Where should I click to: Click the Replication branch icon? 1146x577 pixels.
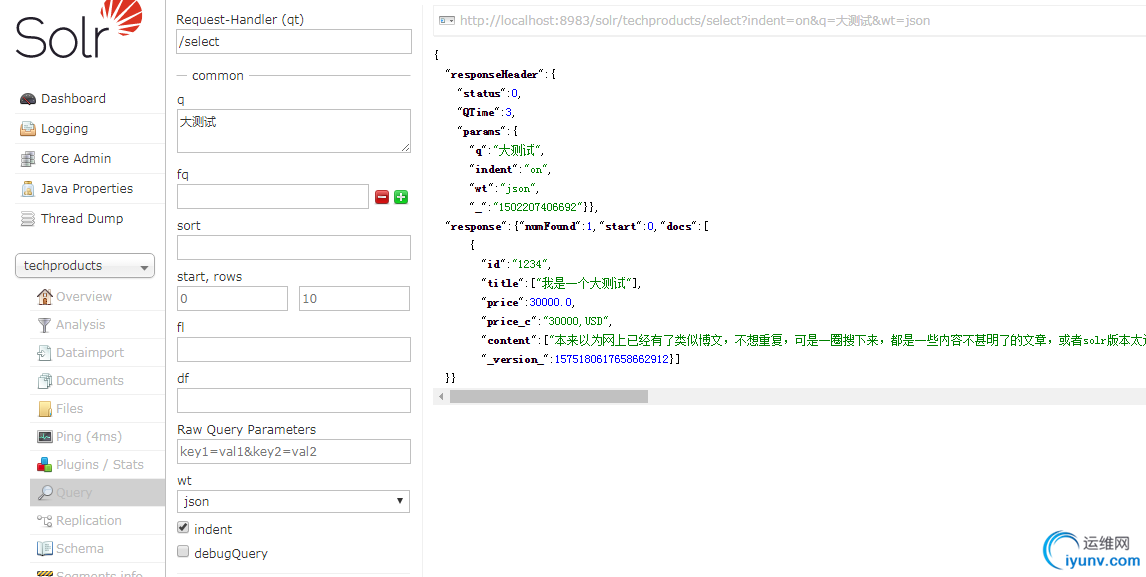coord(45,521)
